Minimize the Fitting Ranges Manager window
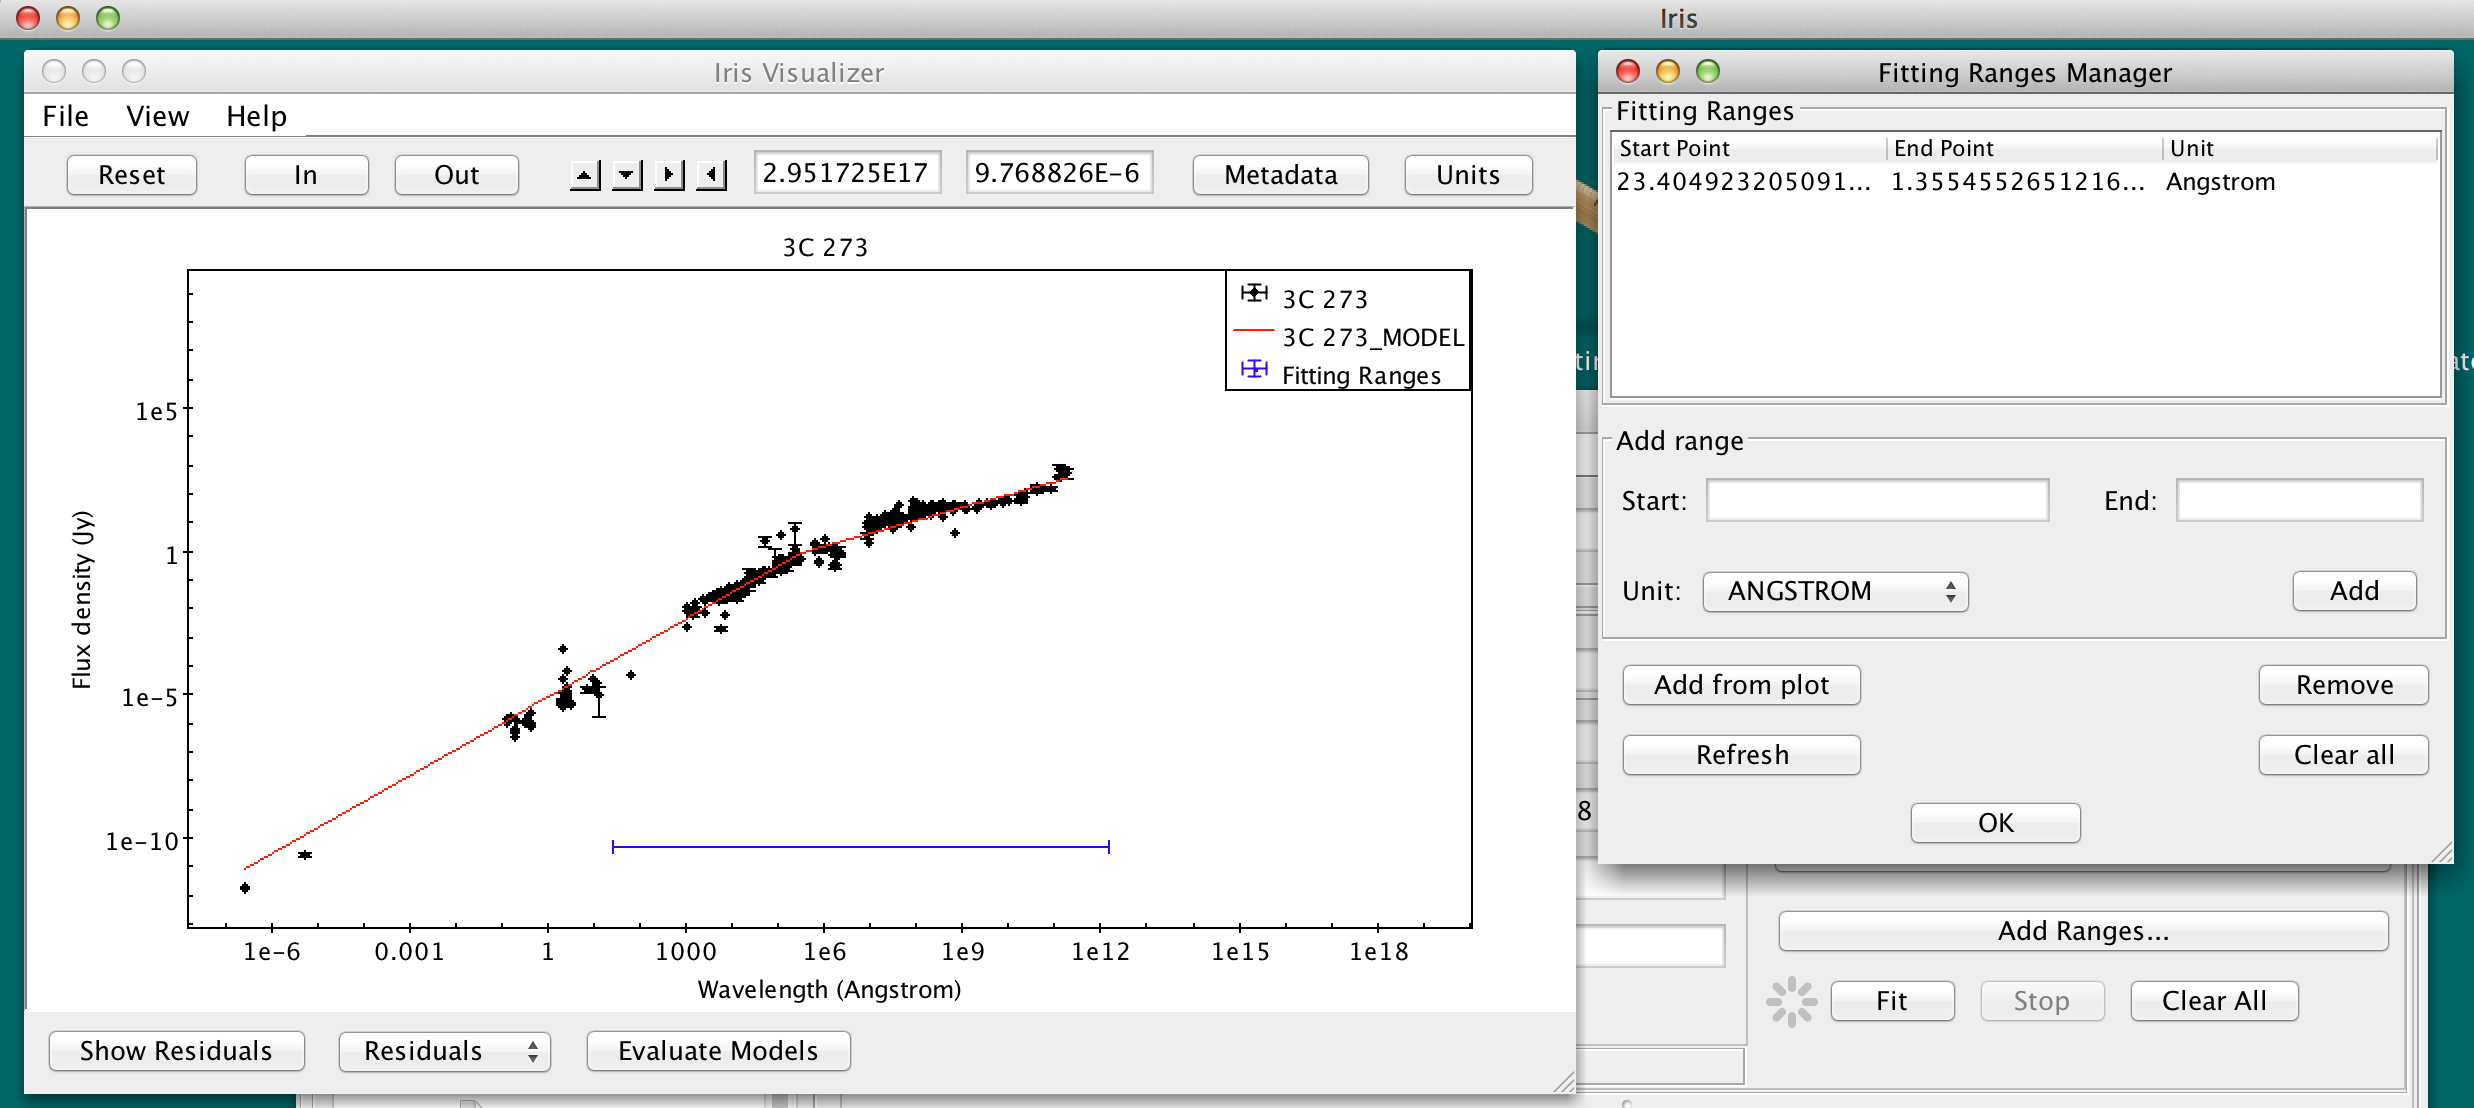 1668,72
